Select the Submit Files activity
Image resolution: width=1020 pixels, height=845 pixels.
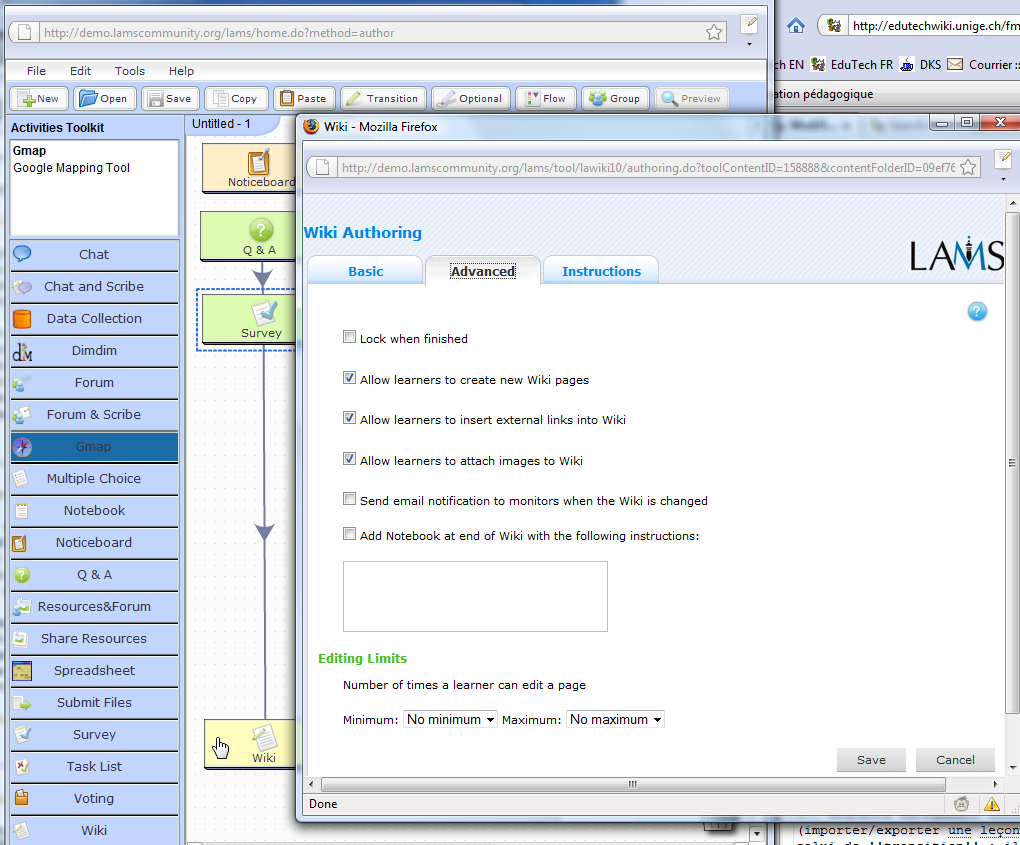pyautogui.click(x=94, y=703)
